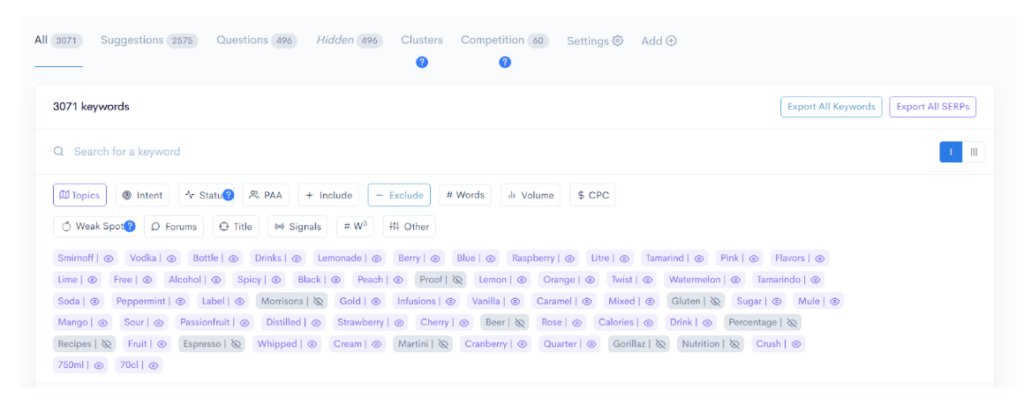Click the help badge on Weak Spot filter
The height and width of the screenshot is (413, 1024).
(x=130, y=226)
